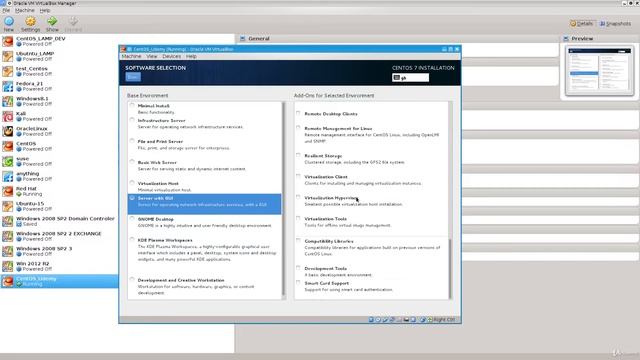Click the green Show arrow toolbar icon
The image size is (640, 360).
click(52, 21)
